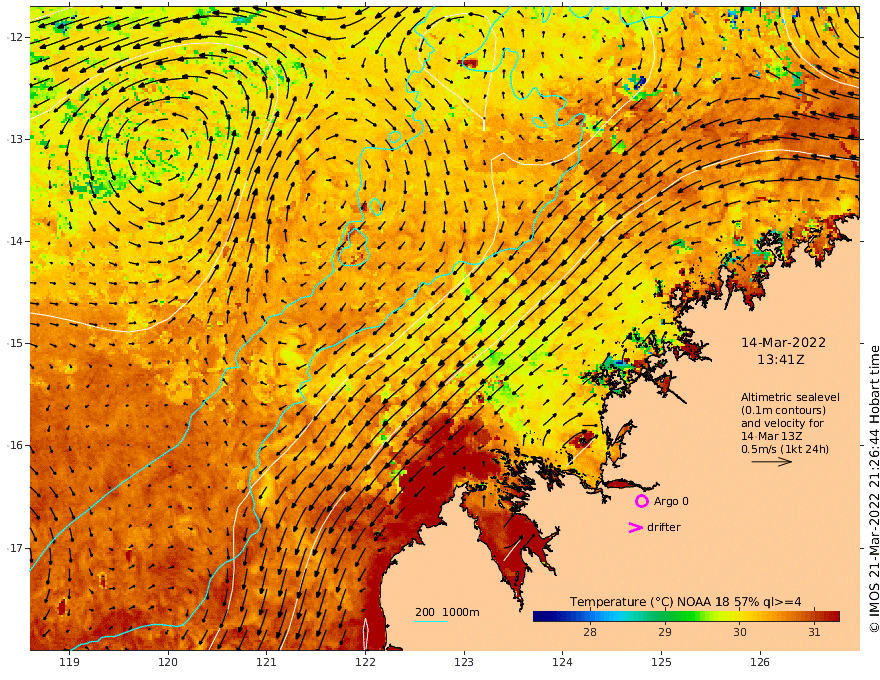Click the '200 1000m' isobath label
Viewport: 880px width, 680px height.
[447, 612]
